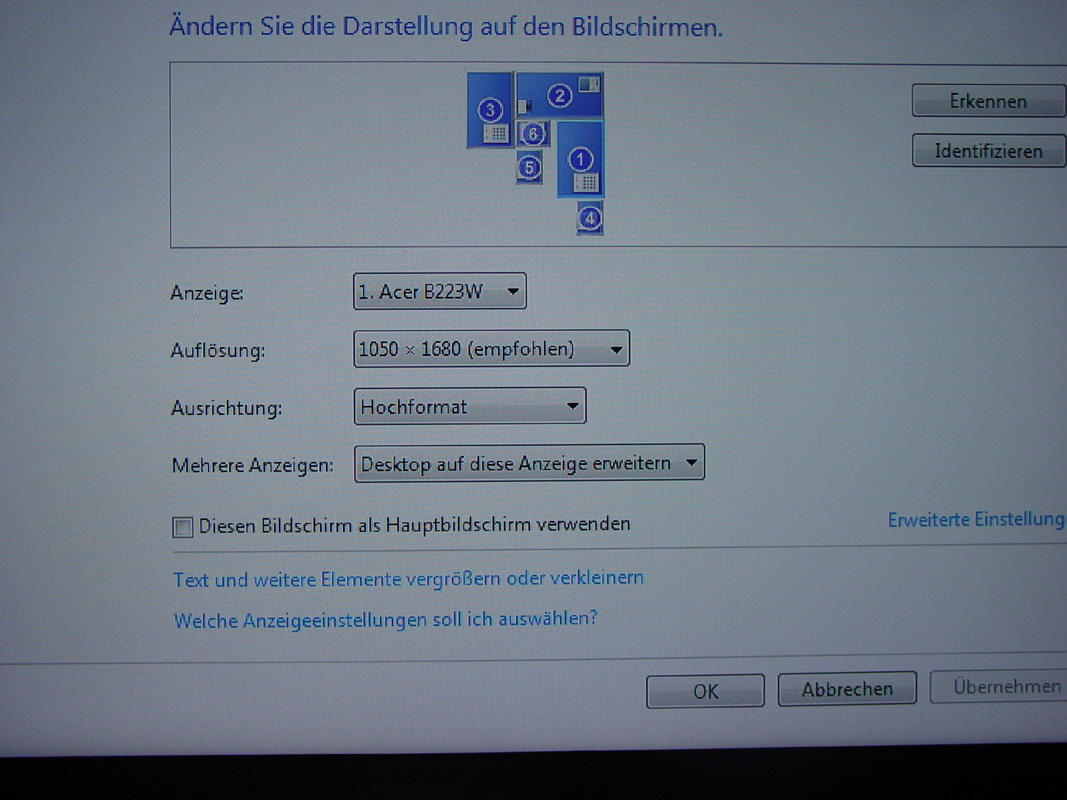This screenshot has width=1067, height=800.
Task: Click the grid icon on monitor 3
Action: click(x=495, y=132)
